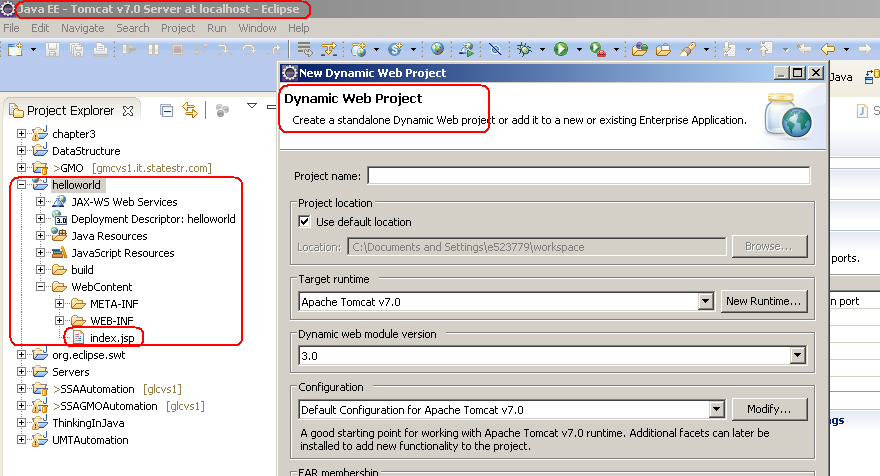
Task: Collapse the helloworld project node
Action: [x=21, y=185]
